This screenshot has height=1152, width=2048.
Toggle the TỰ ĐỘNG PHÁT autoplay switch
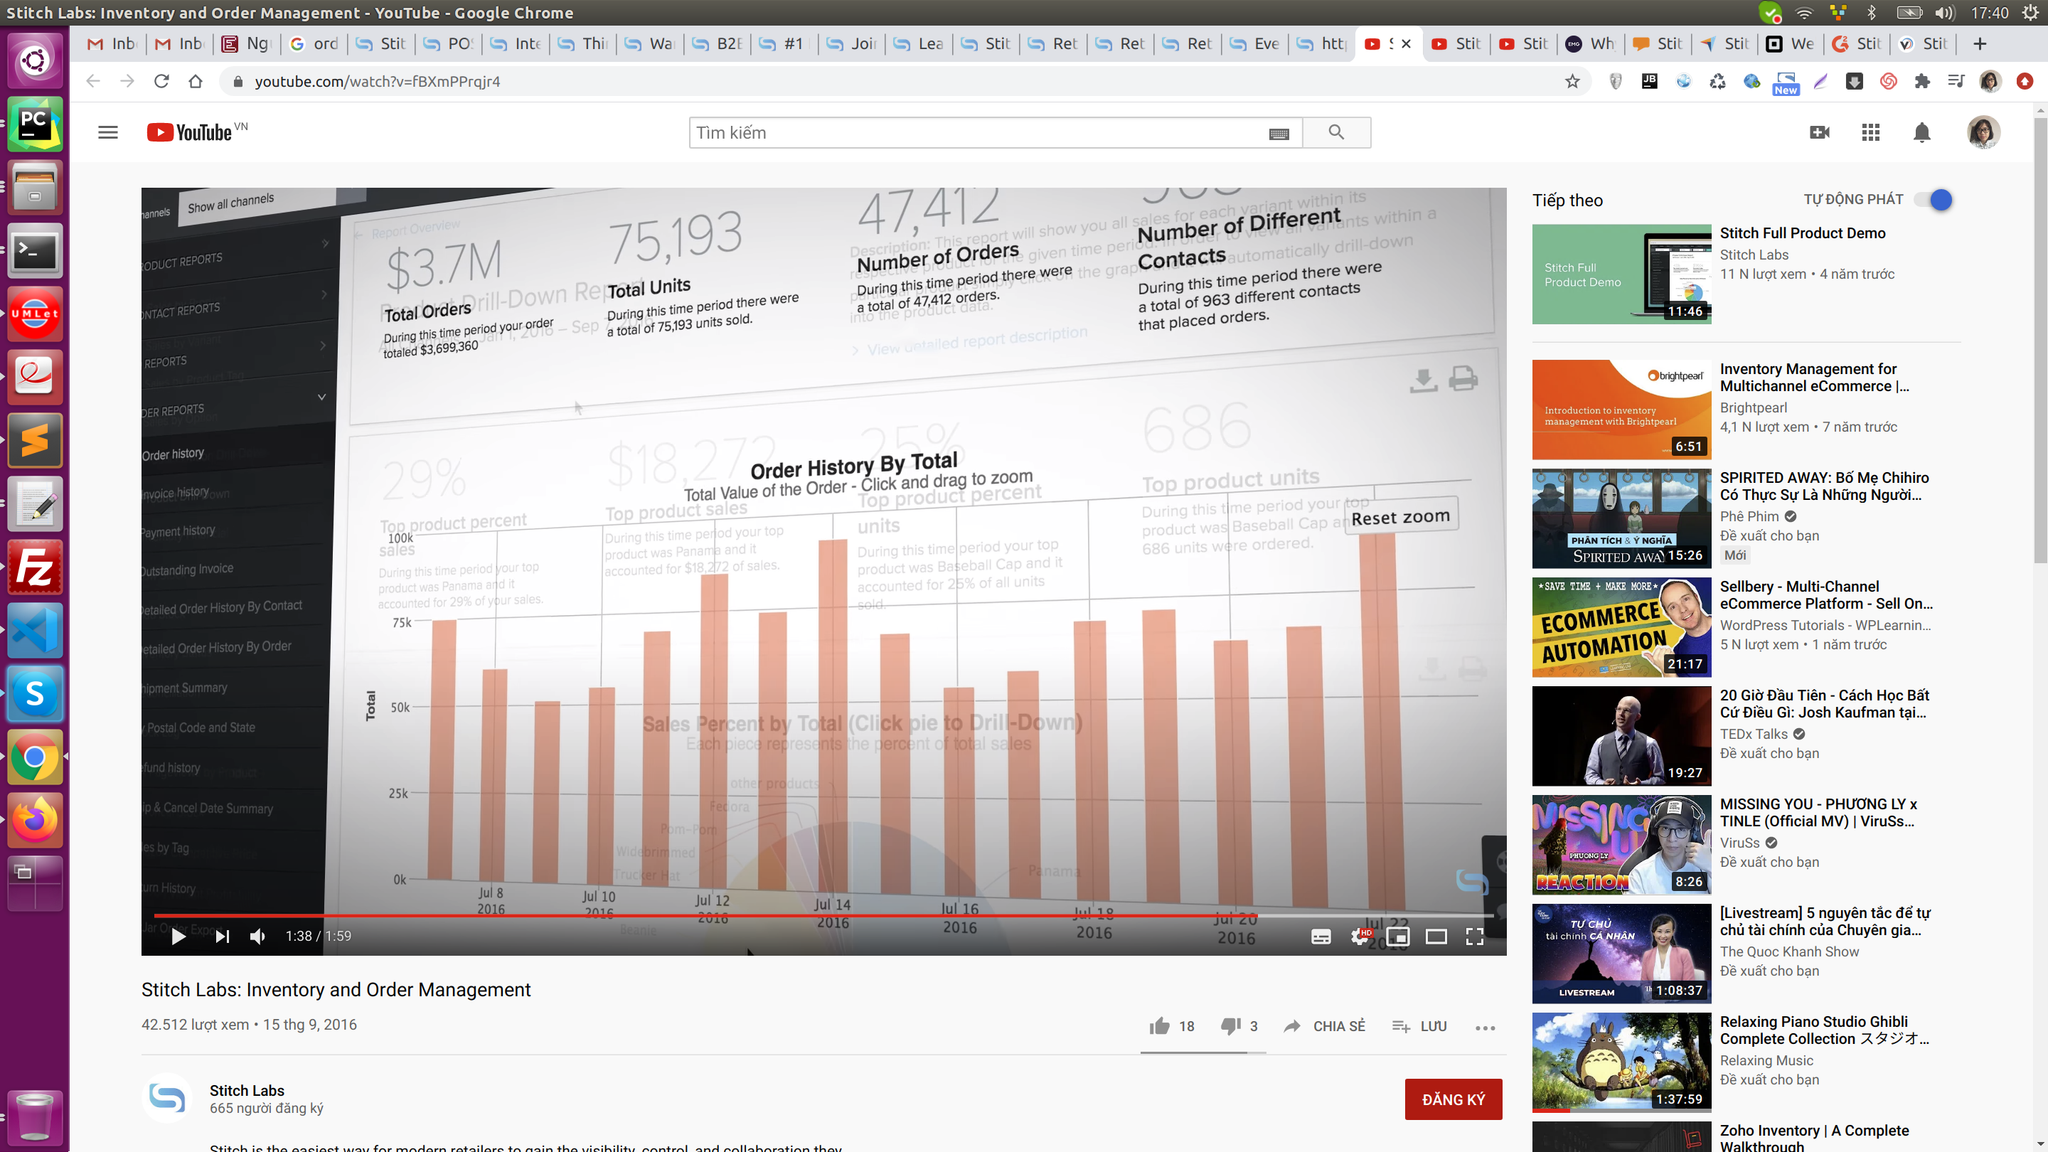[x=1936, y=200]
